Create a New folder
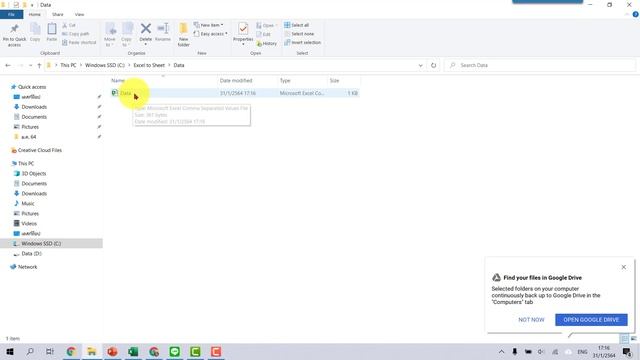Screen dimensions: 640x360 point(184,34)
